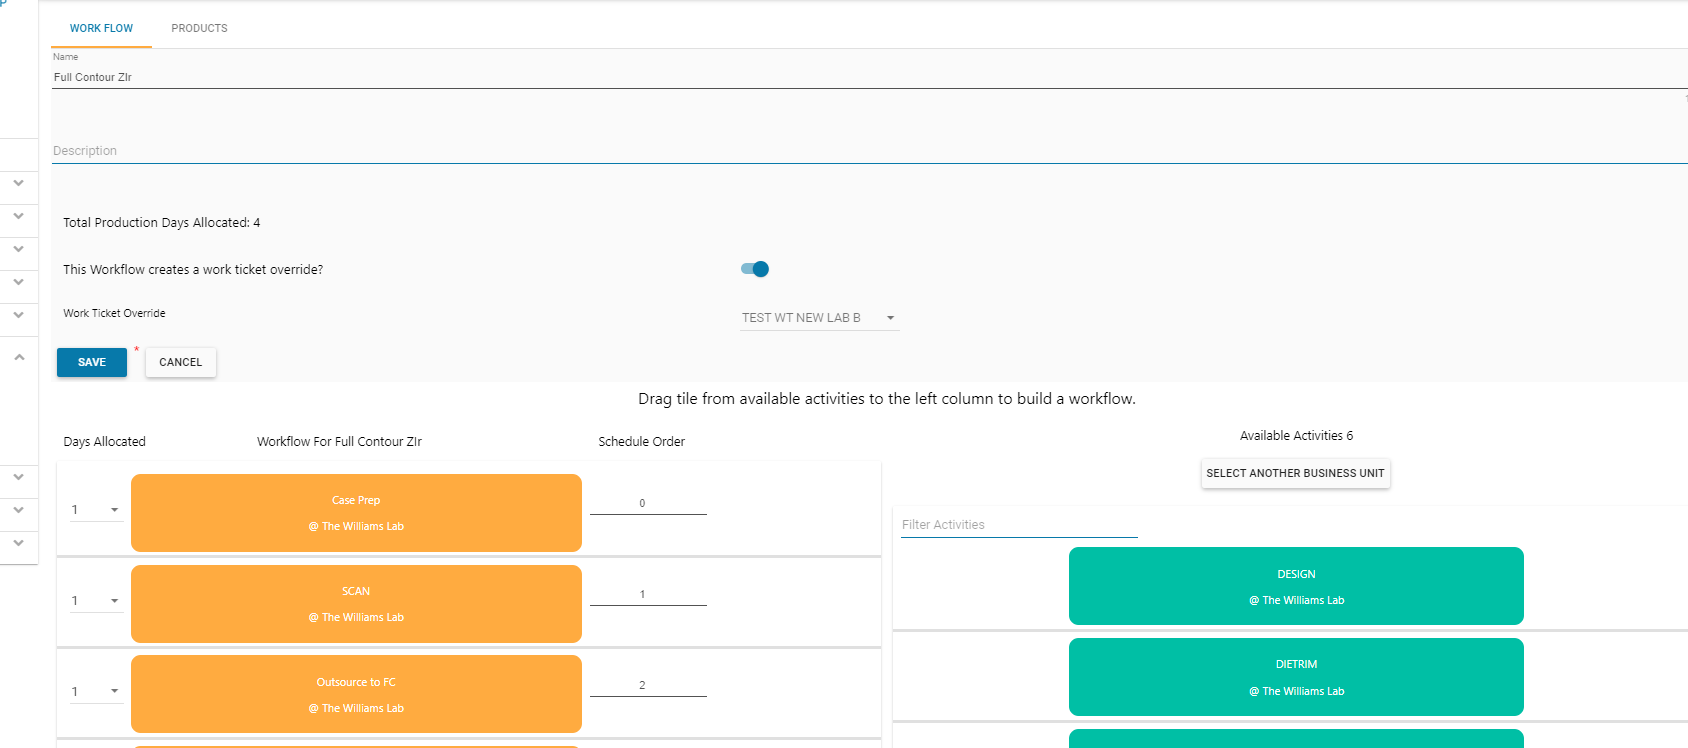Select the DIETRIM available activity tile
Viewport: 1688px width, 748px height.
click(x=1296, y=677)
